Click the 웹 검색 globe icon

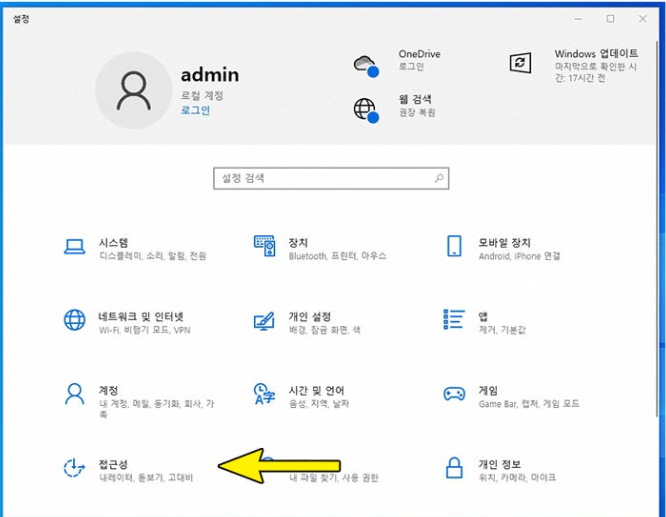tap(366, 110)
